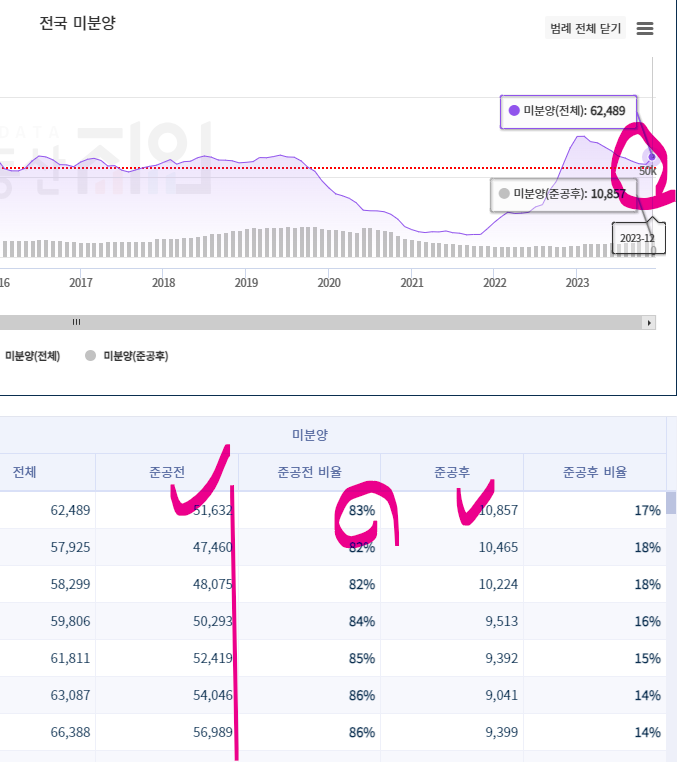Click the 51,632 cell
Viewport: 678px width, 762px height.
(213, 510)
